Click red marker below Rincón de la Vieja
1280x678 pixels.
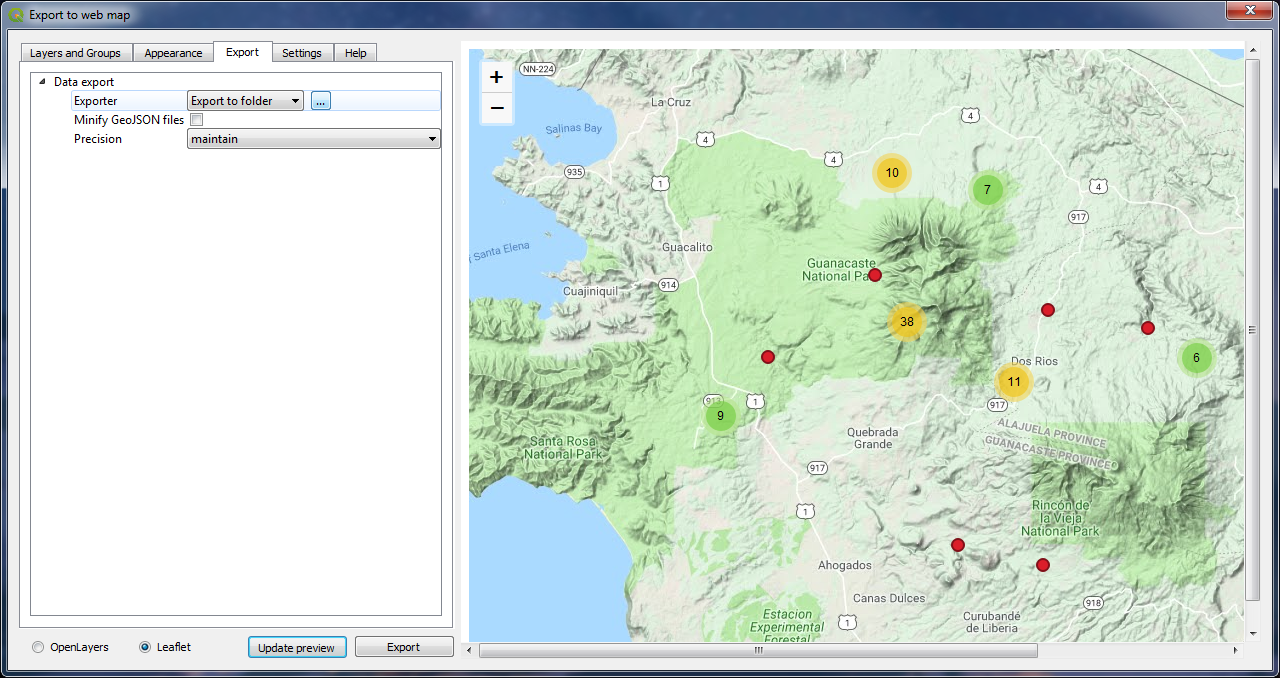pos(1043,565)
